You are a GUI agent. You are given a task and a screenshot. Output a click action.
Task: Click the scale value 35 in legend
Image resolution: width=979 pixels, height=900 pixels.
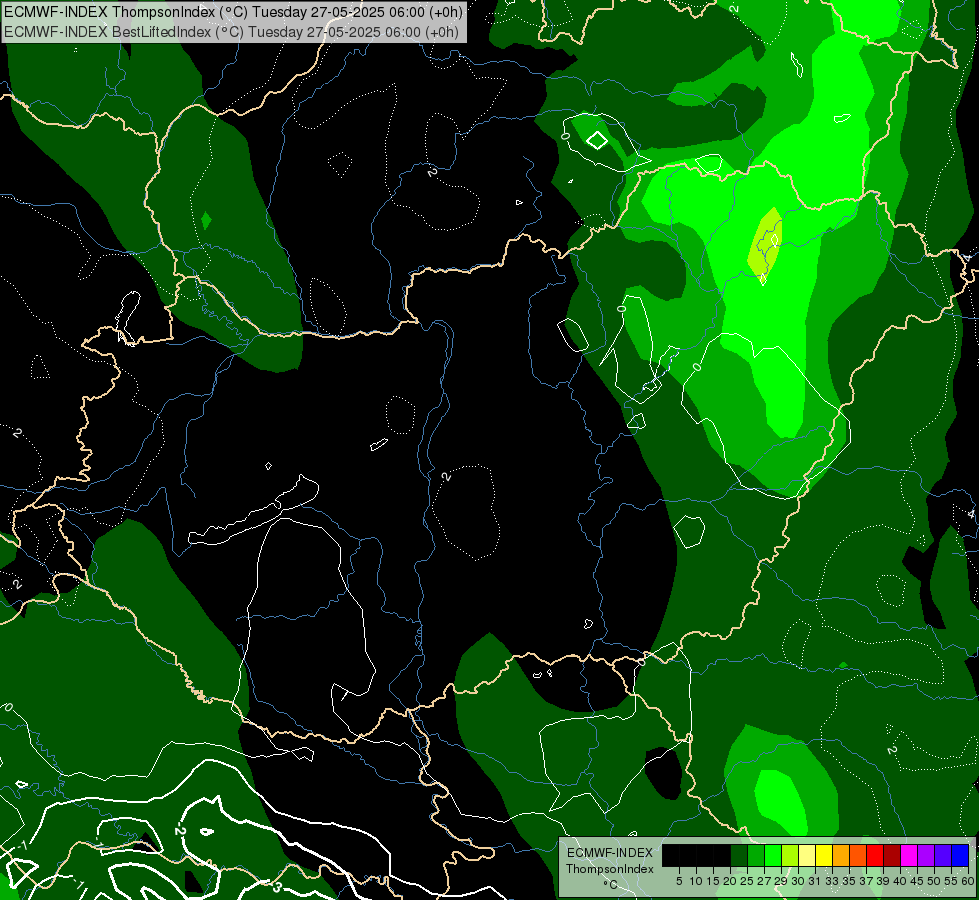(849, 881)
